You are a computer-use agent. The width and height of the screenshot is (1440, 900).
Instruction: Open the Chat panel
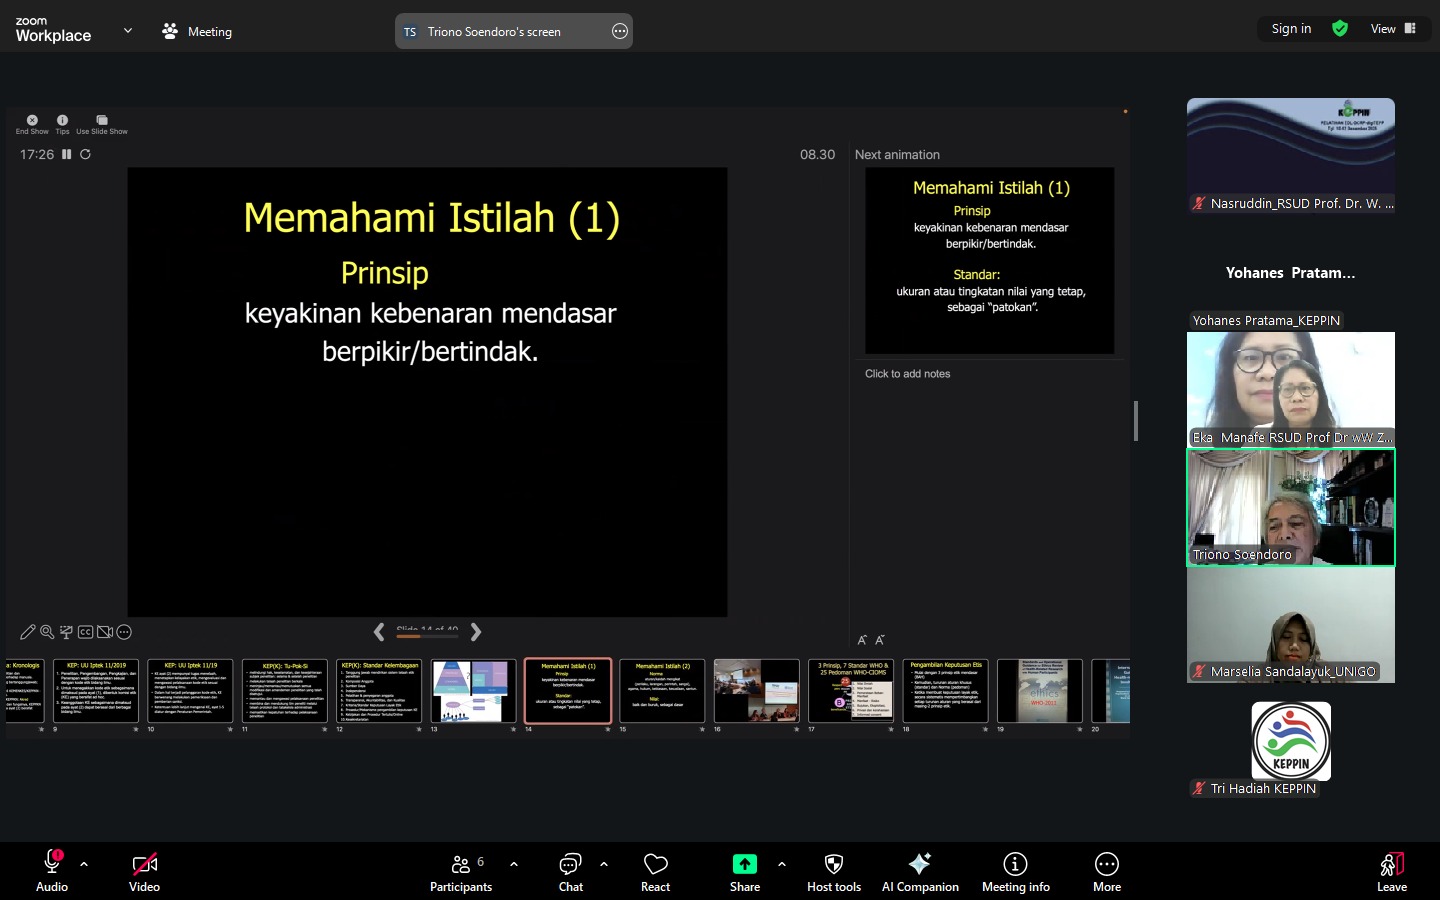(570, 871)
